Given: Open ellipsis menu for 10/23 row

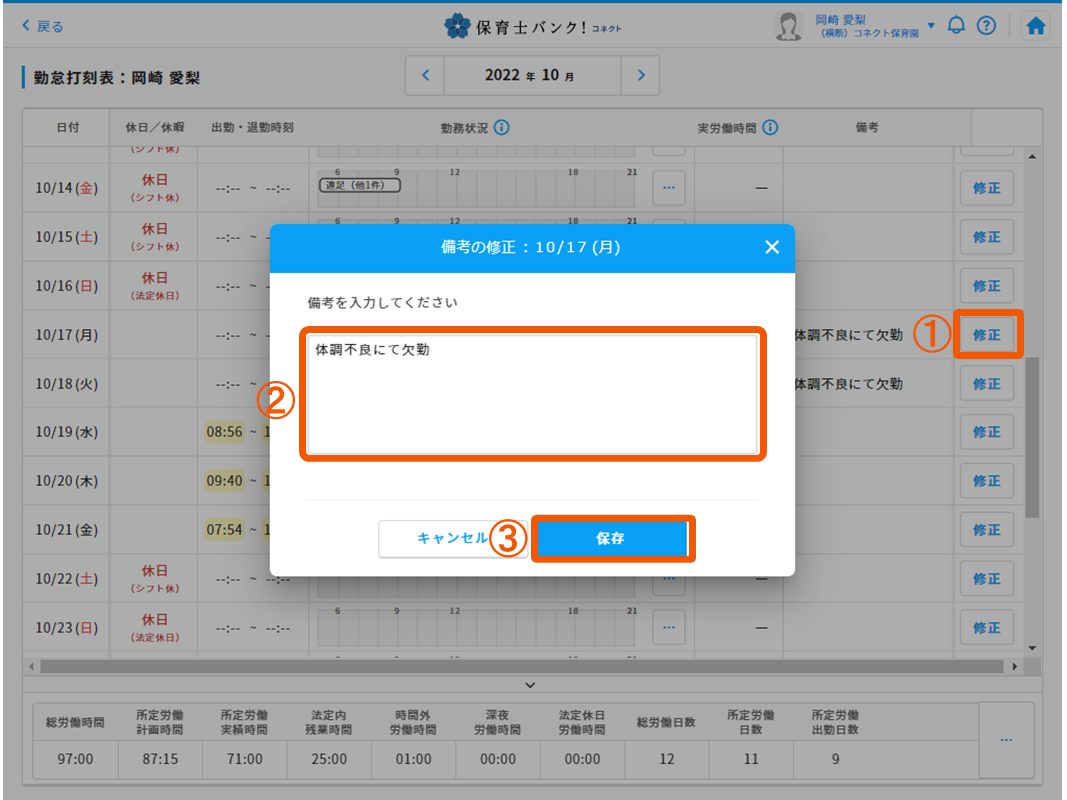Looking at the screenshot, I should tap(668, 627).
